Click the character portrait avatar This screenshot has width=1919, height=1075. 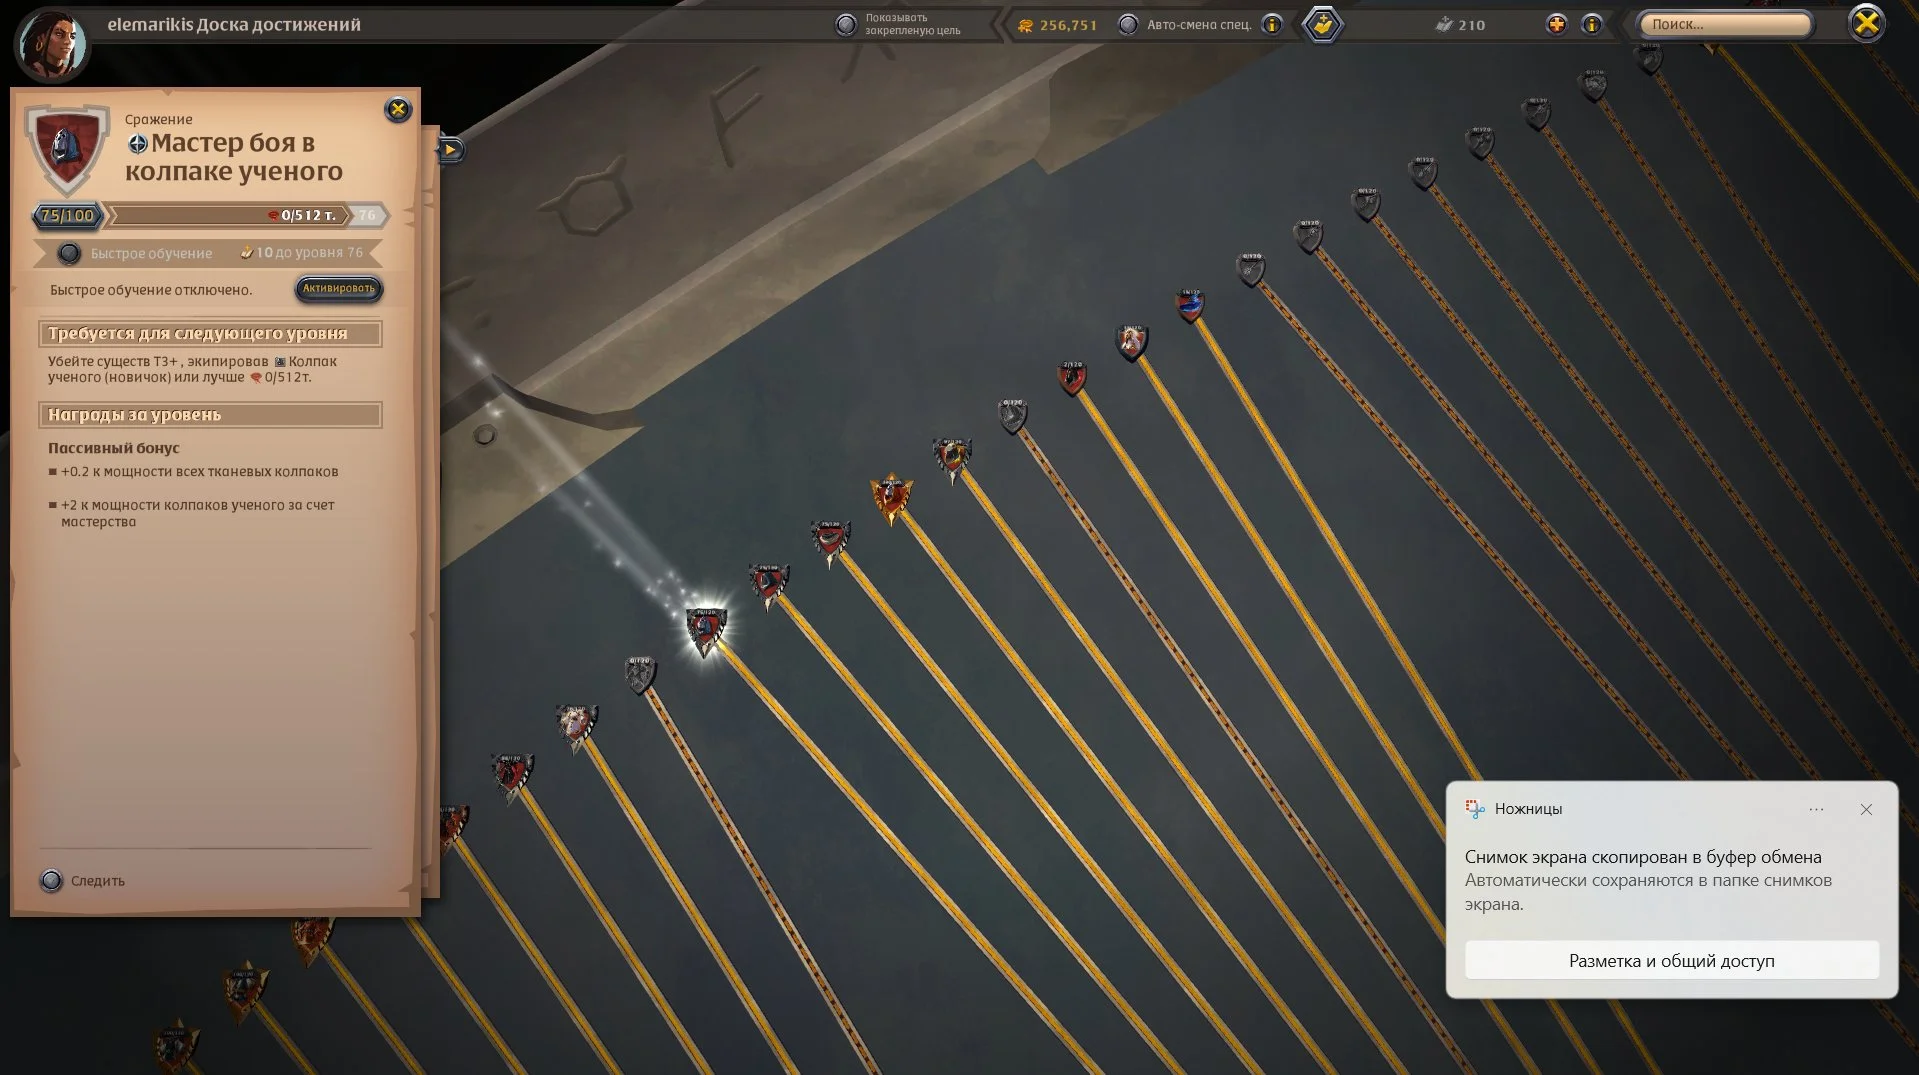point(52,43)
